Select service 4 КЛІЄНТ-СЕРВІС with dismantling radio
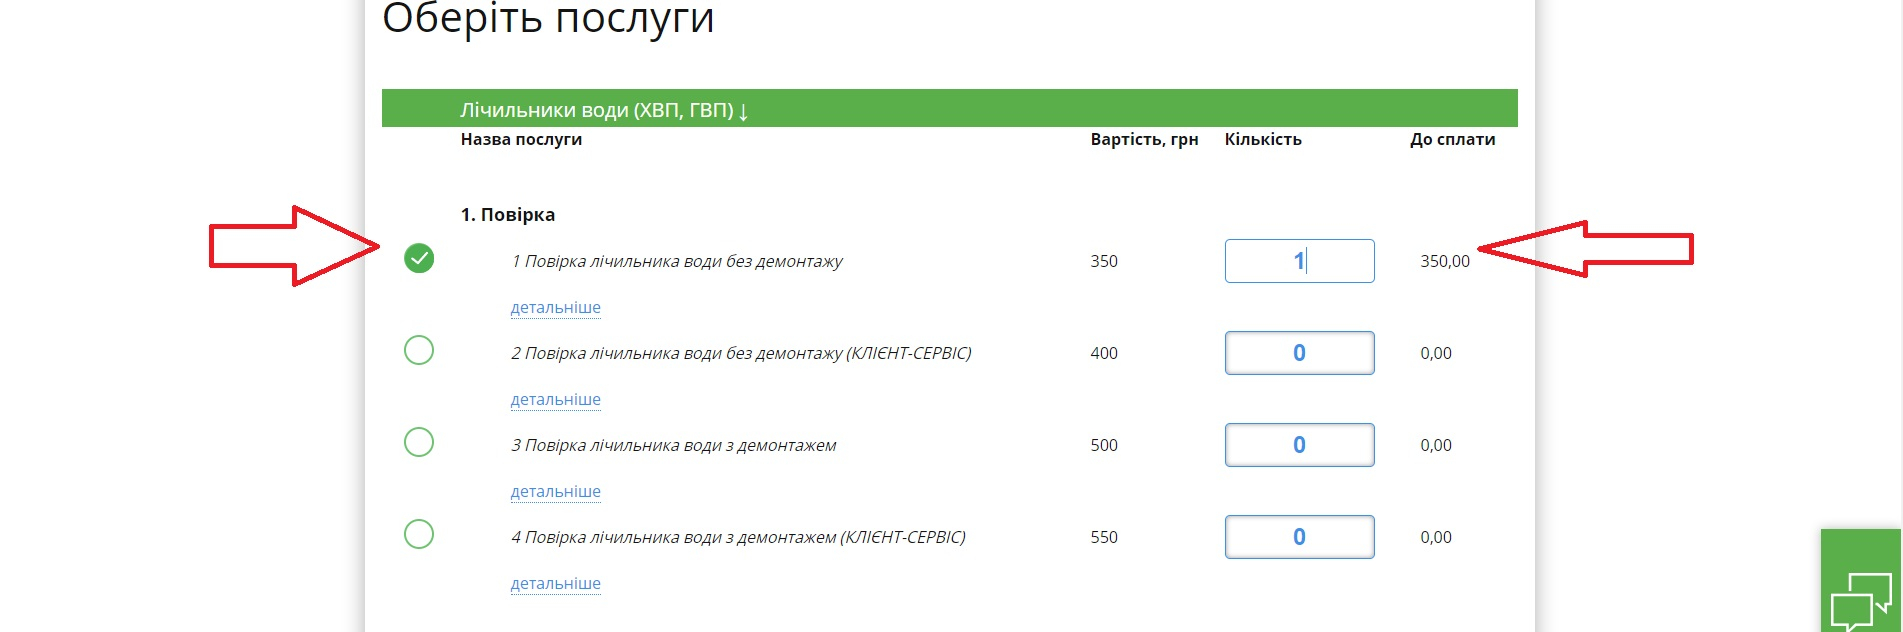 (419, 535)
